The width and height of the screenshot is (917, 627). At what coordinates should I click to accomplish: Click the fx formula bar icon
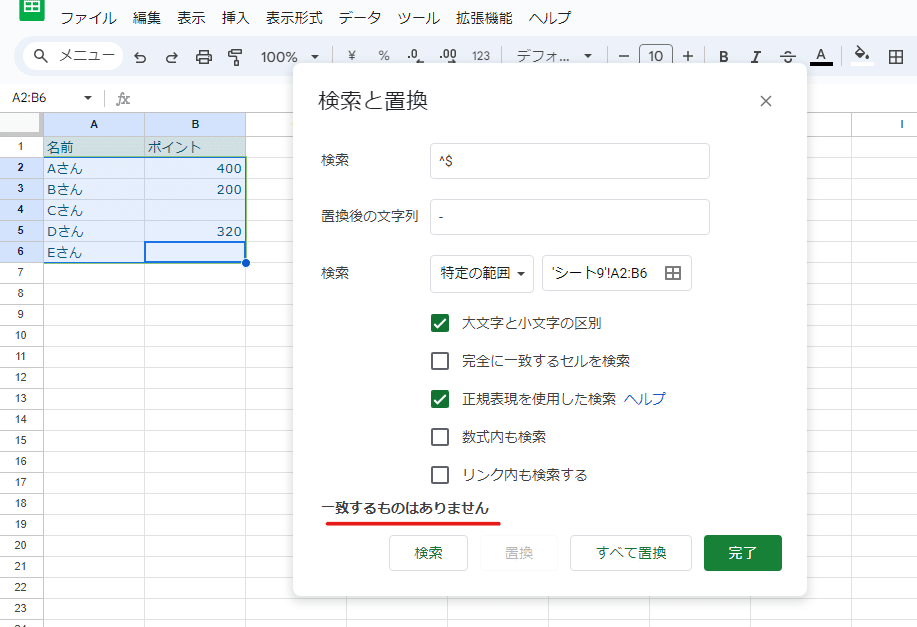(123, 98)
